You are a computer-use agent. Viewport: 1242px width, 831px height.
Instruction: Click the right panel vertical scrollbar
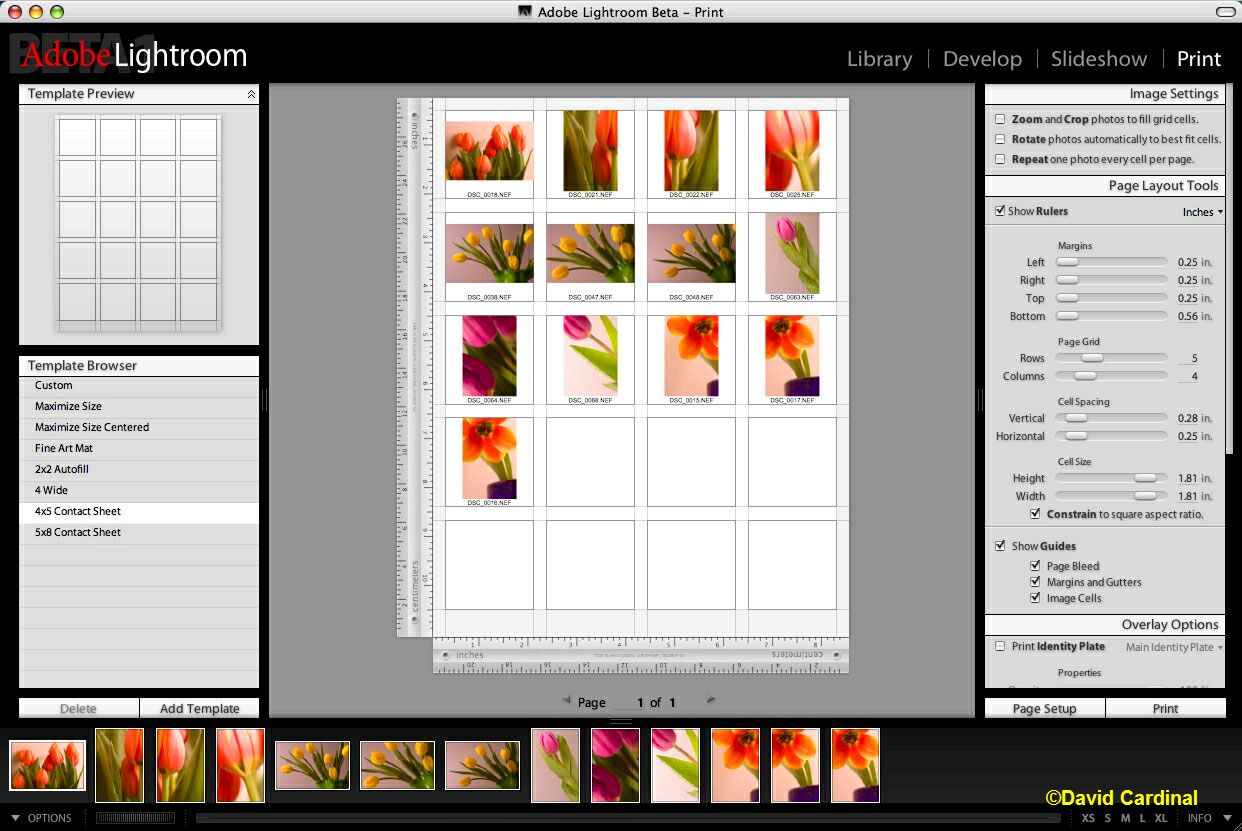(1230, 270)
